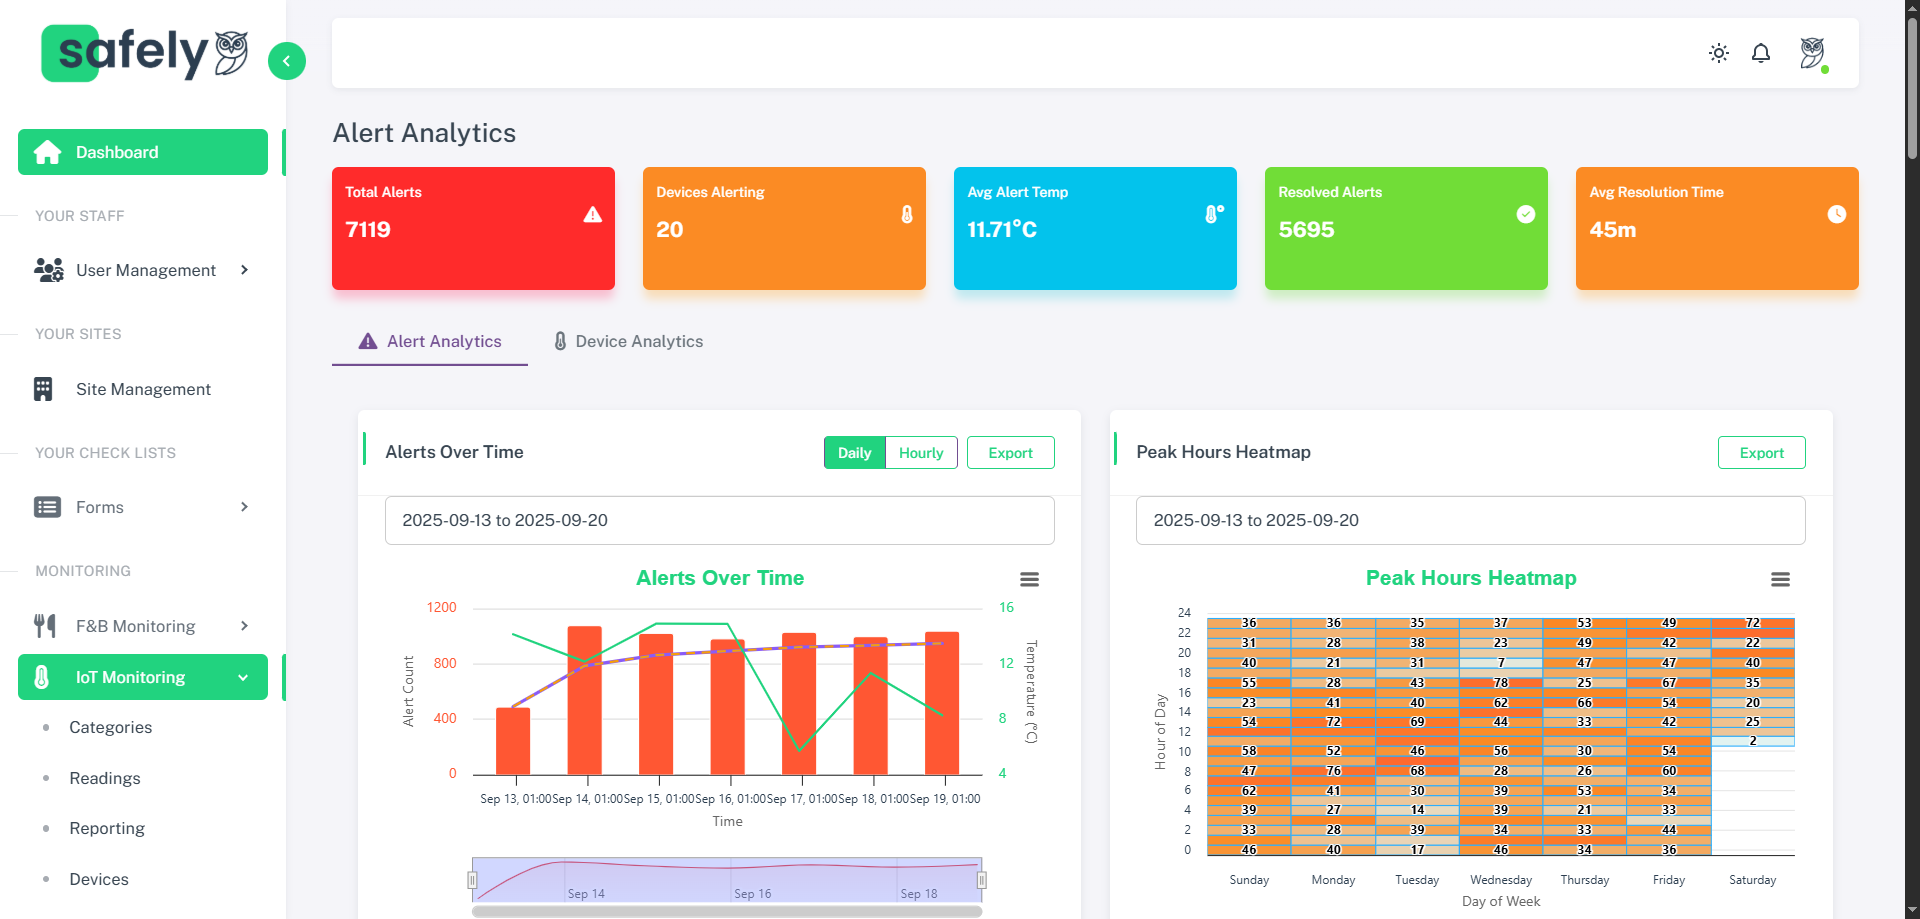Open the owl profile avatar menu

(1812, 53)
